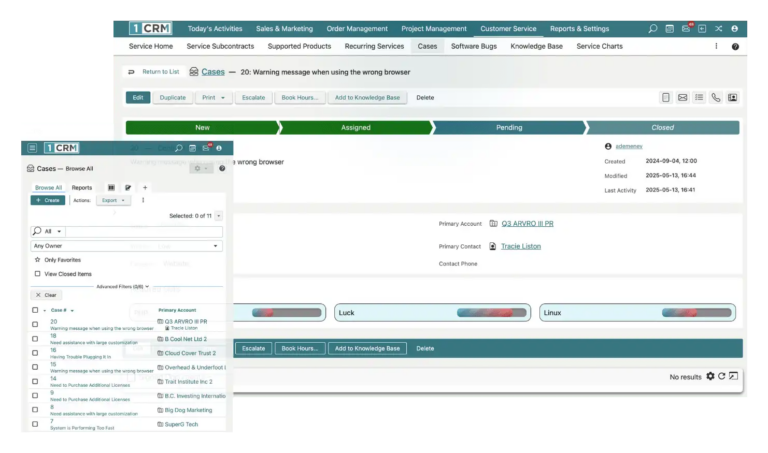Expand Advanced Filters section
768x453 pixels.
(x=122, y=286)
